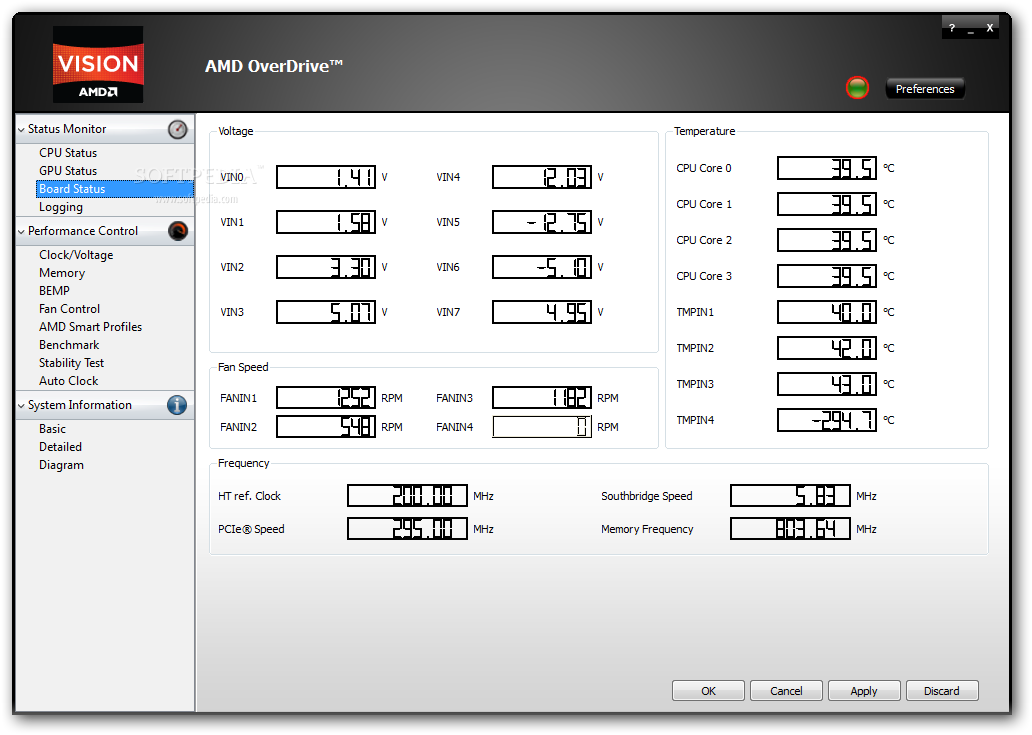Click the FANIN3 RPM readout
Image resolution: width=1032 pixels, height=735 pixels.
tap(542, 397)
